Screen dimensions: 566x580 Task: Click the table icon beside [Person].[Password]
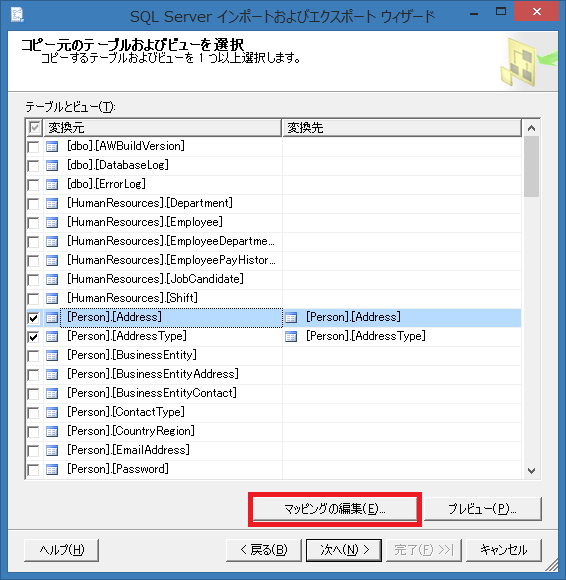pyautogui.click(x=52, y=470)
